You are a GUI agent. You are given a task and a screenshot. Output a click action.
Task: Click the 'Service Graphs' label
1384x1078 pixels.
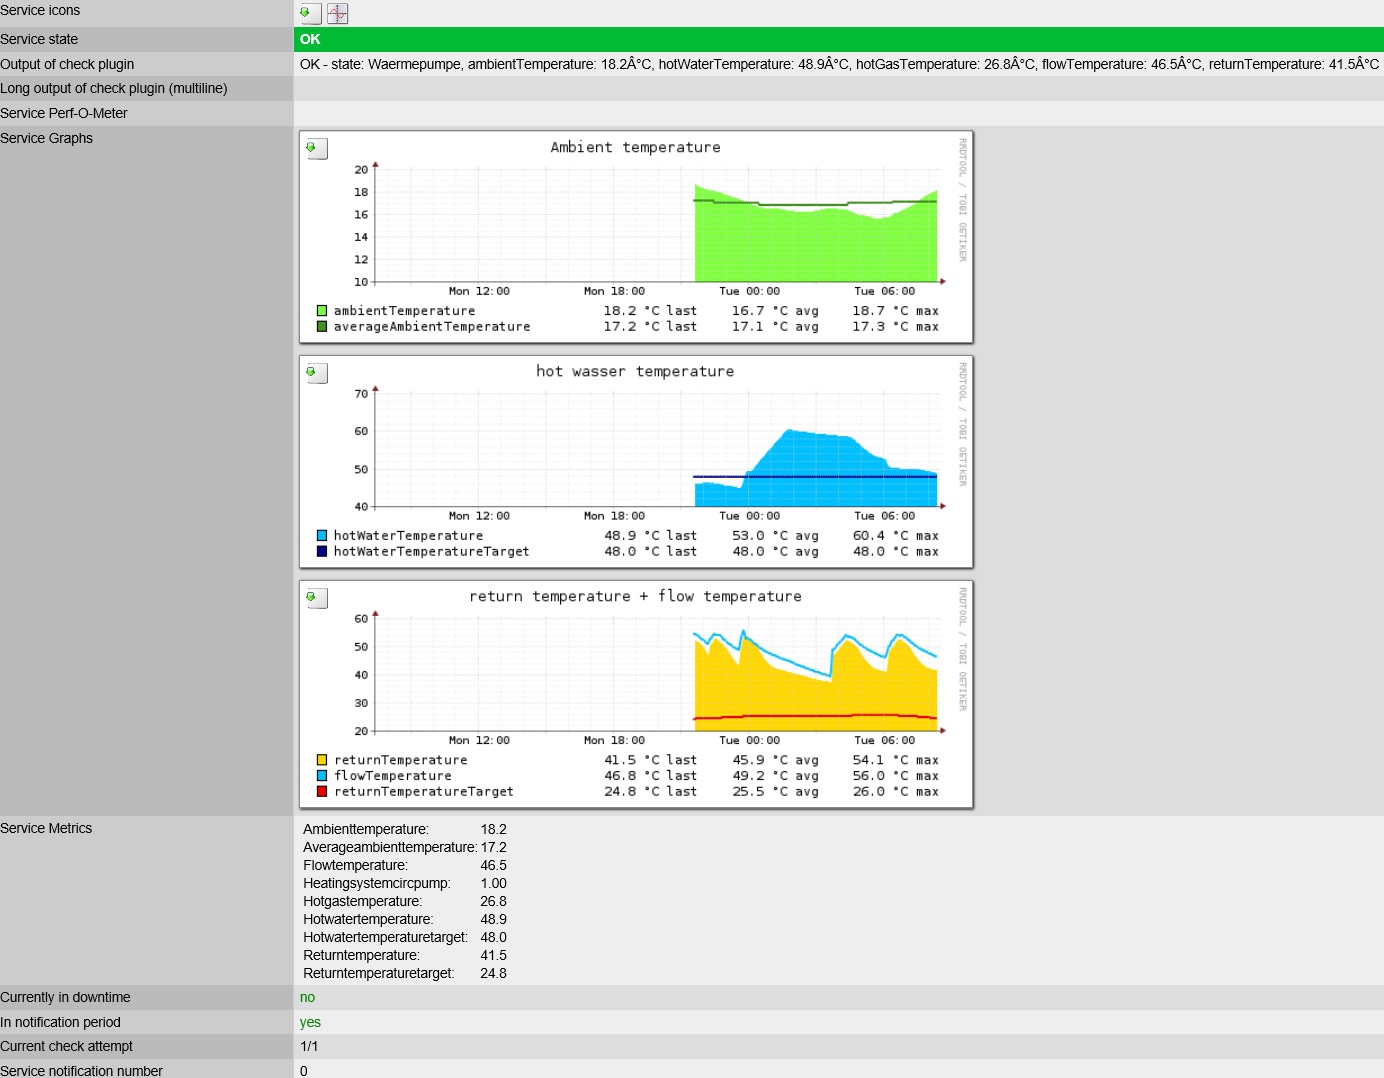point(46,138)
